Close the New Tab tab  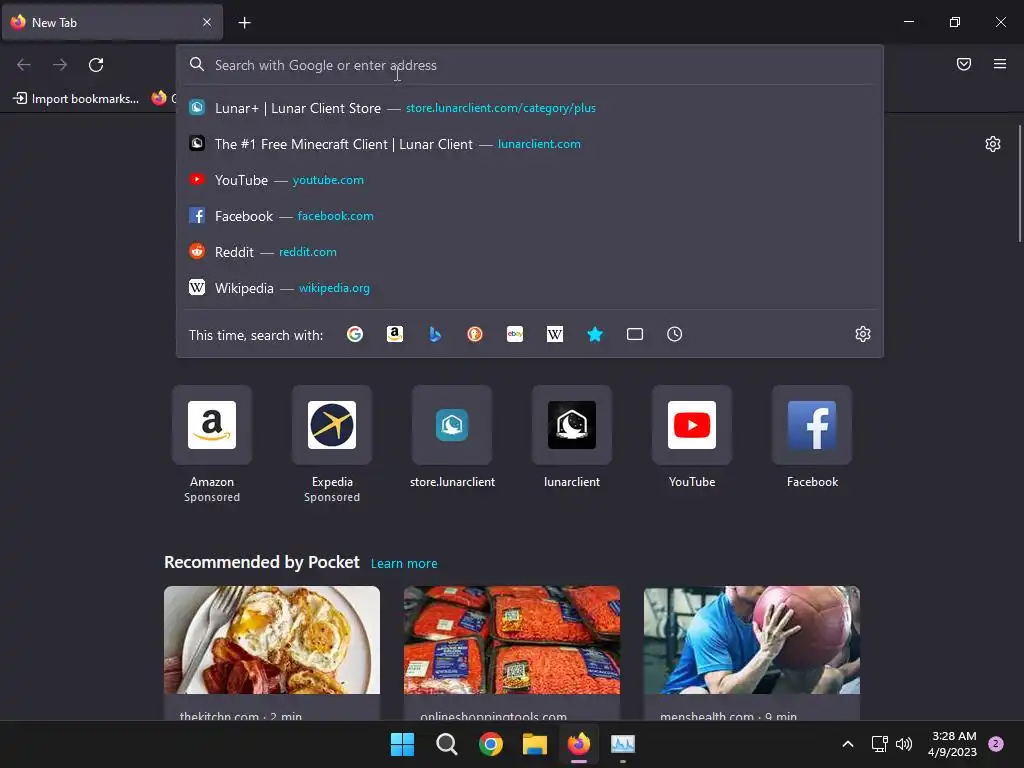(207, 22)
